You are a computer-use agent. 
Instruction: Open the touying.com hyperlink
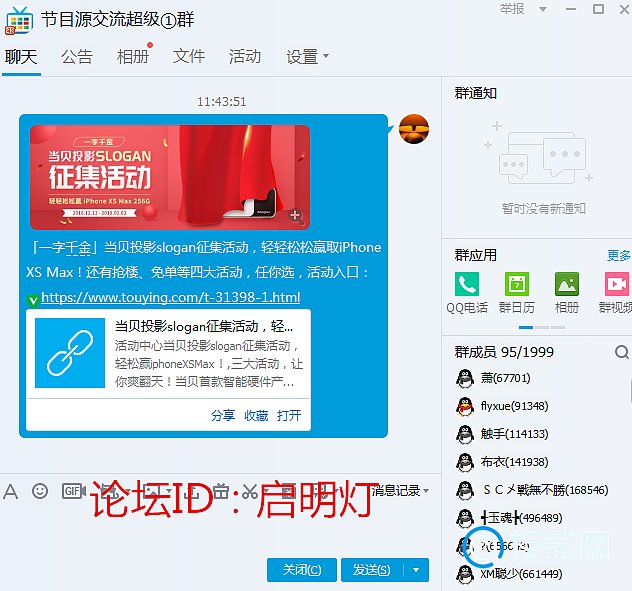[x=170, y=298]
